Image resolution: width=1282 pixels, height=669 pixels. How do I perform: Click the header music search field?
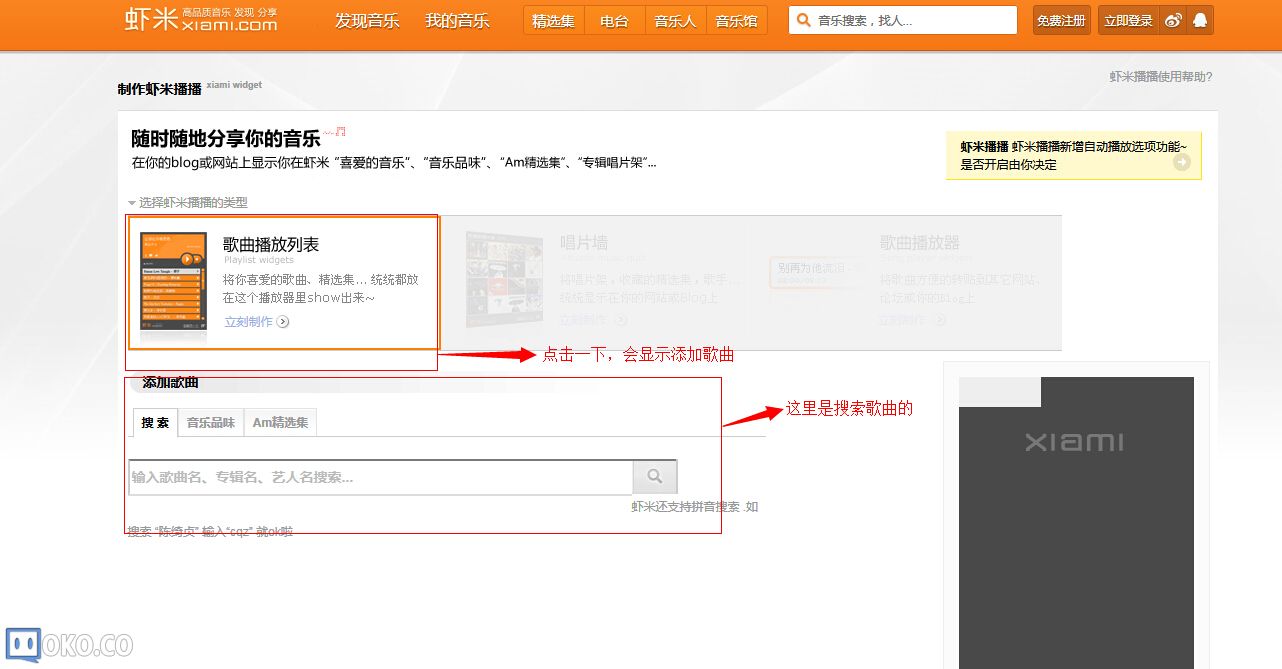[903, 20]
